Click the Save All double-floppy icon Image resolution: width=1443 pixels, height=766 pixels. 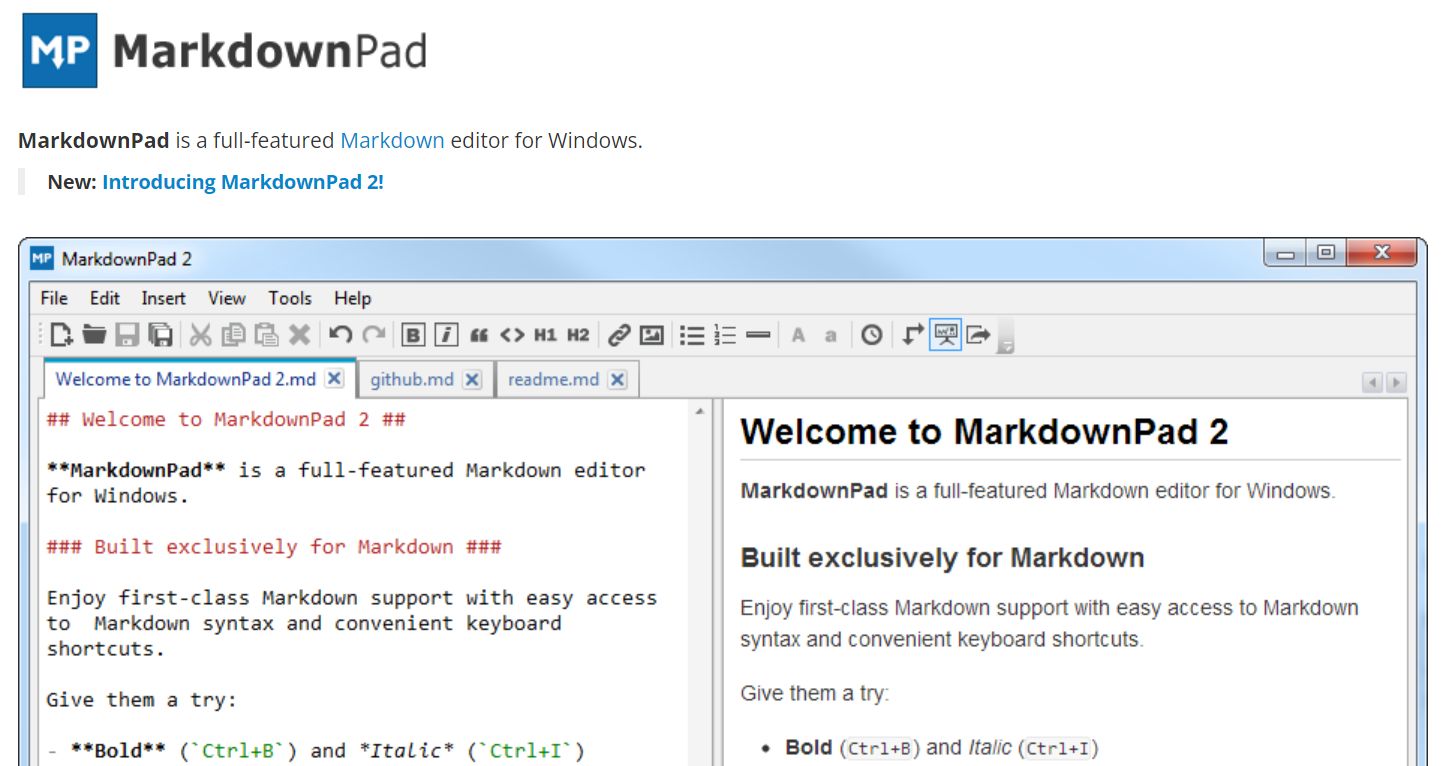[x=160, y=335]
